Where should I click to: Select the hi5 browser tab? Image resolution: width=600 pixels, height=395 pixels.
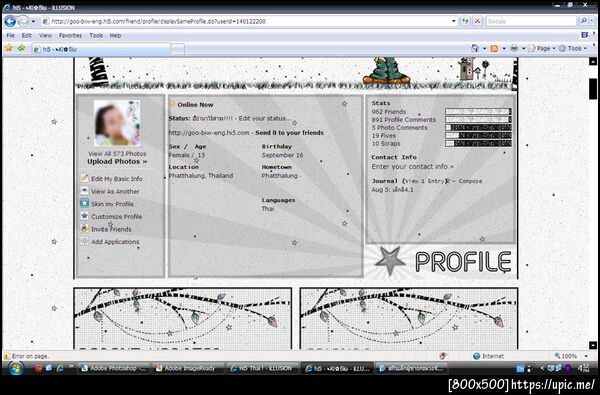(101, 49)
